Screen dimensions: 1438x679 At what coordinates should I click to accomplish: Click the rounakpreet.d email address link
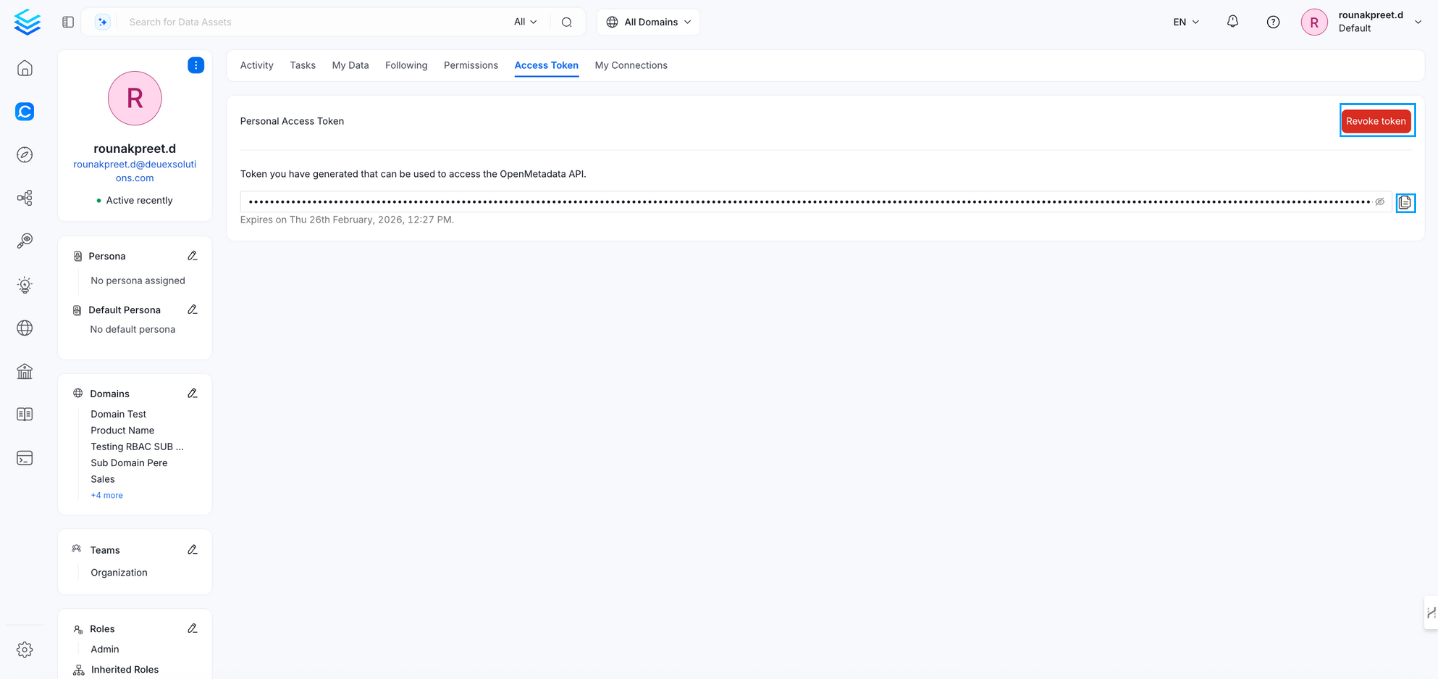[135, 171]
